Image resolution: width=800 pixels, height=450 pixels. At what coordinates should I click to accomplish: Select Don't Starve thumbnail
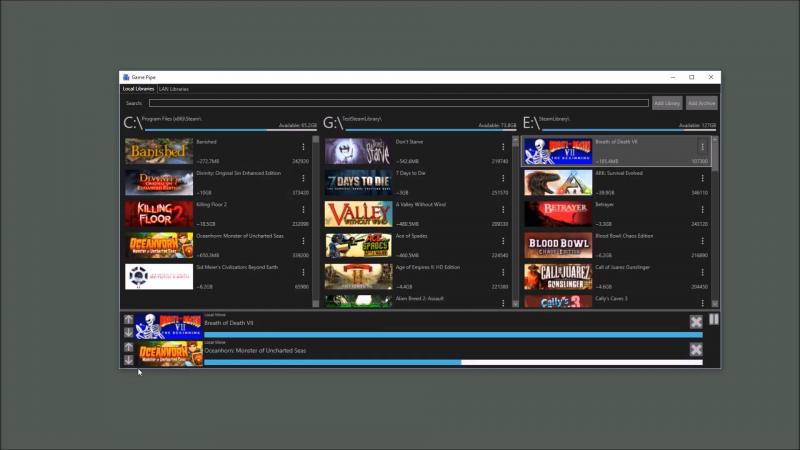[x=359, y=151]
